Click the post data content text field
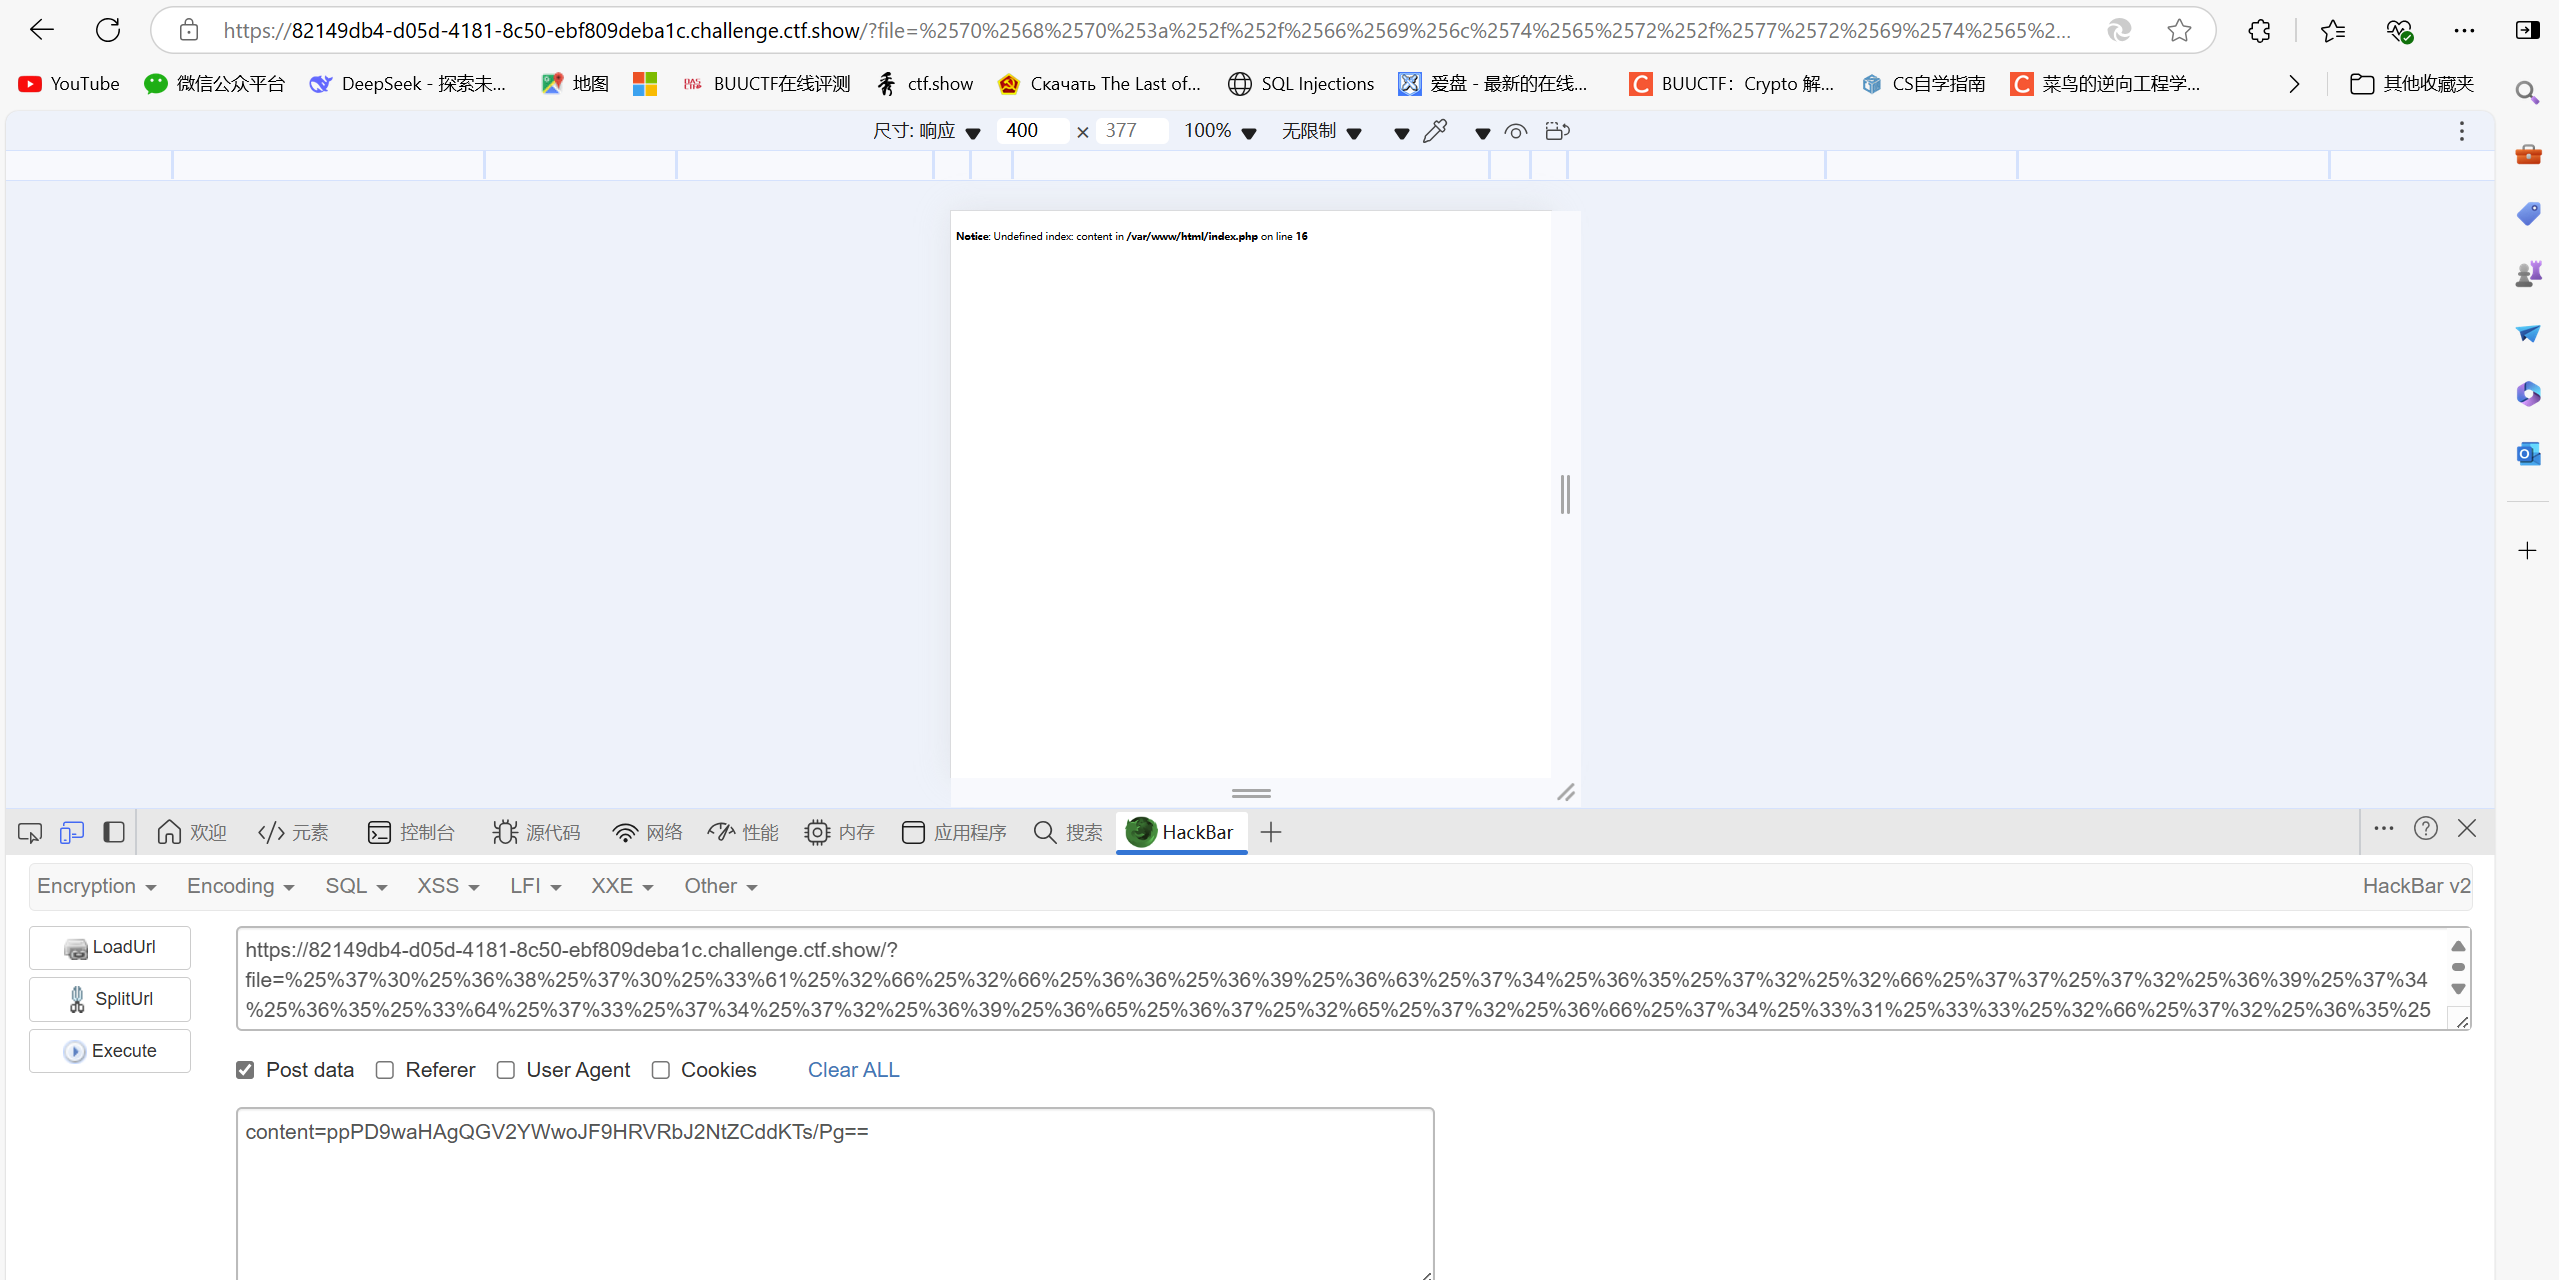The height and width of the screenshot is (1280, 2559). tap(834, 1190)
